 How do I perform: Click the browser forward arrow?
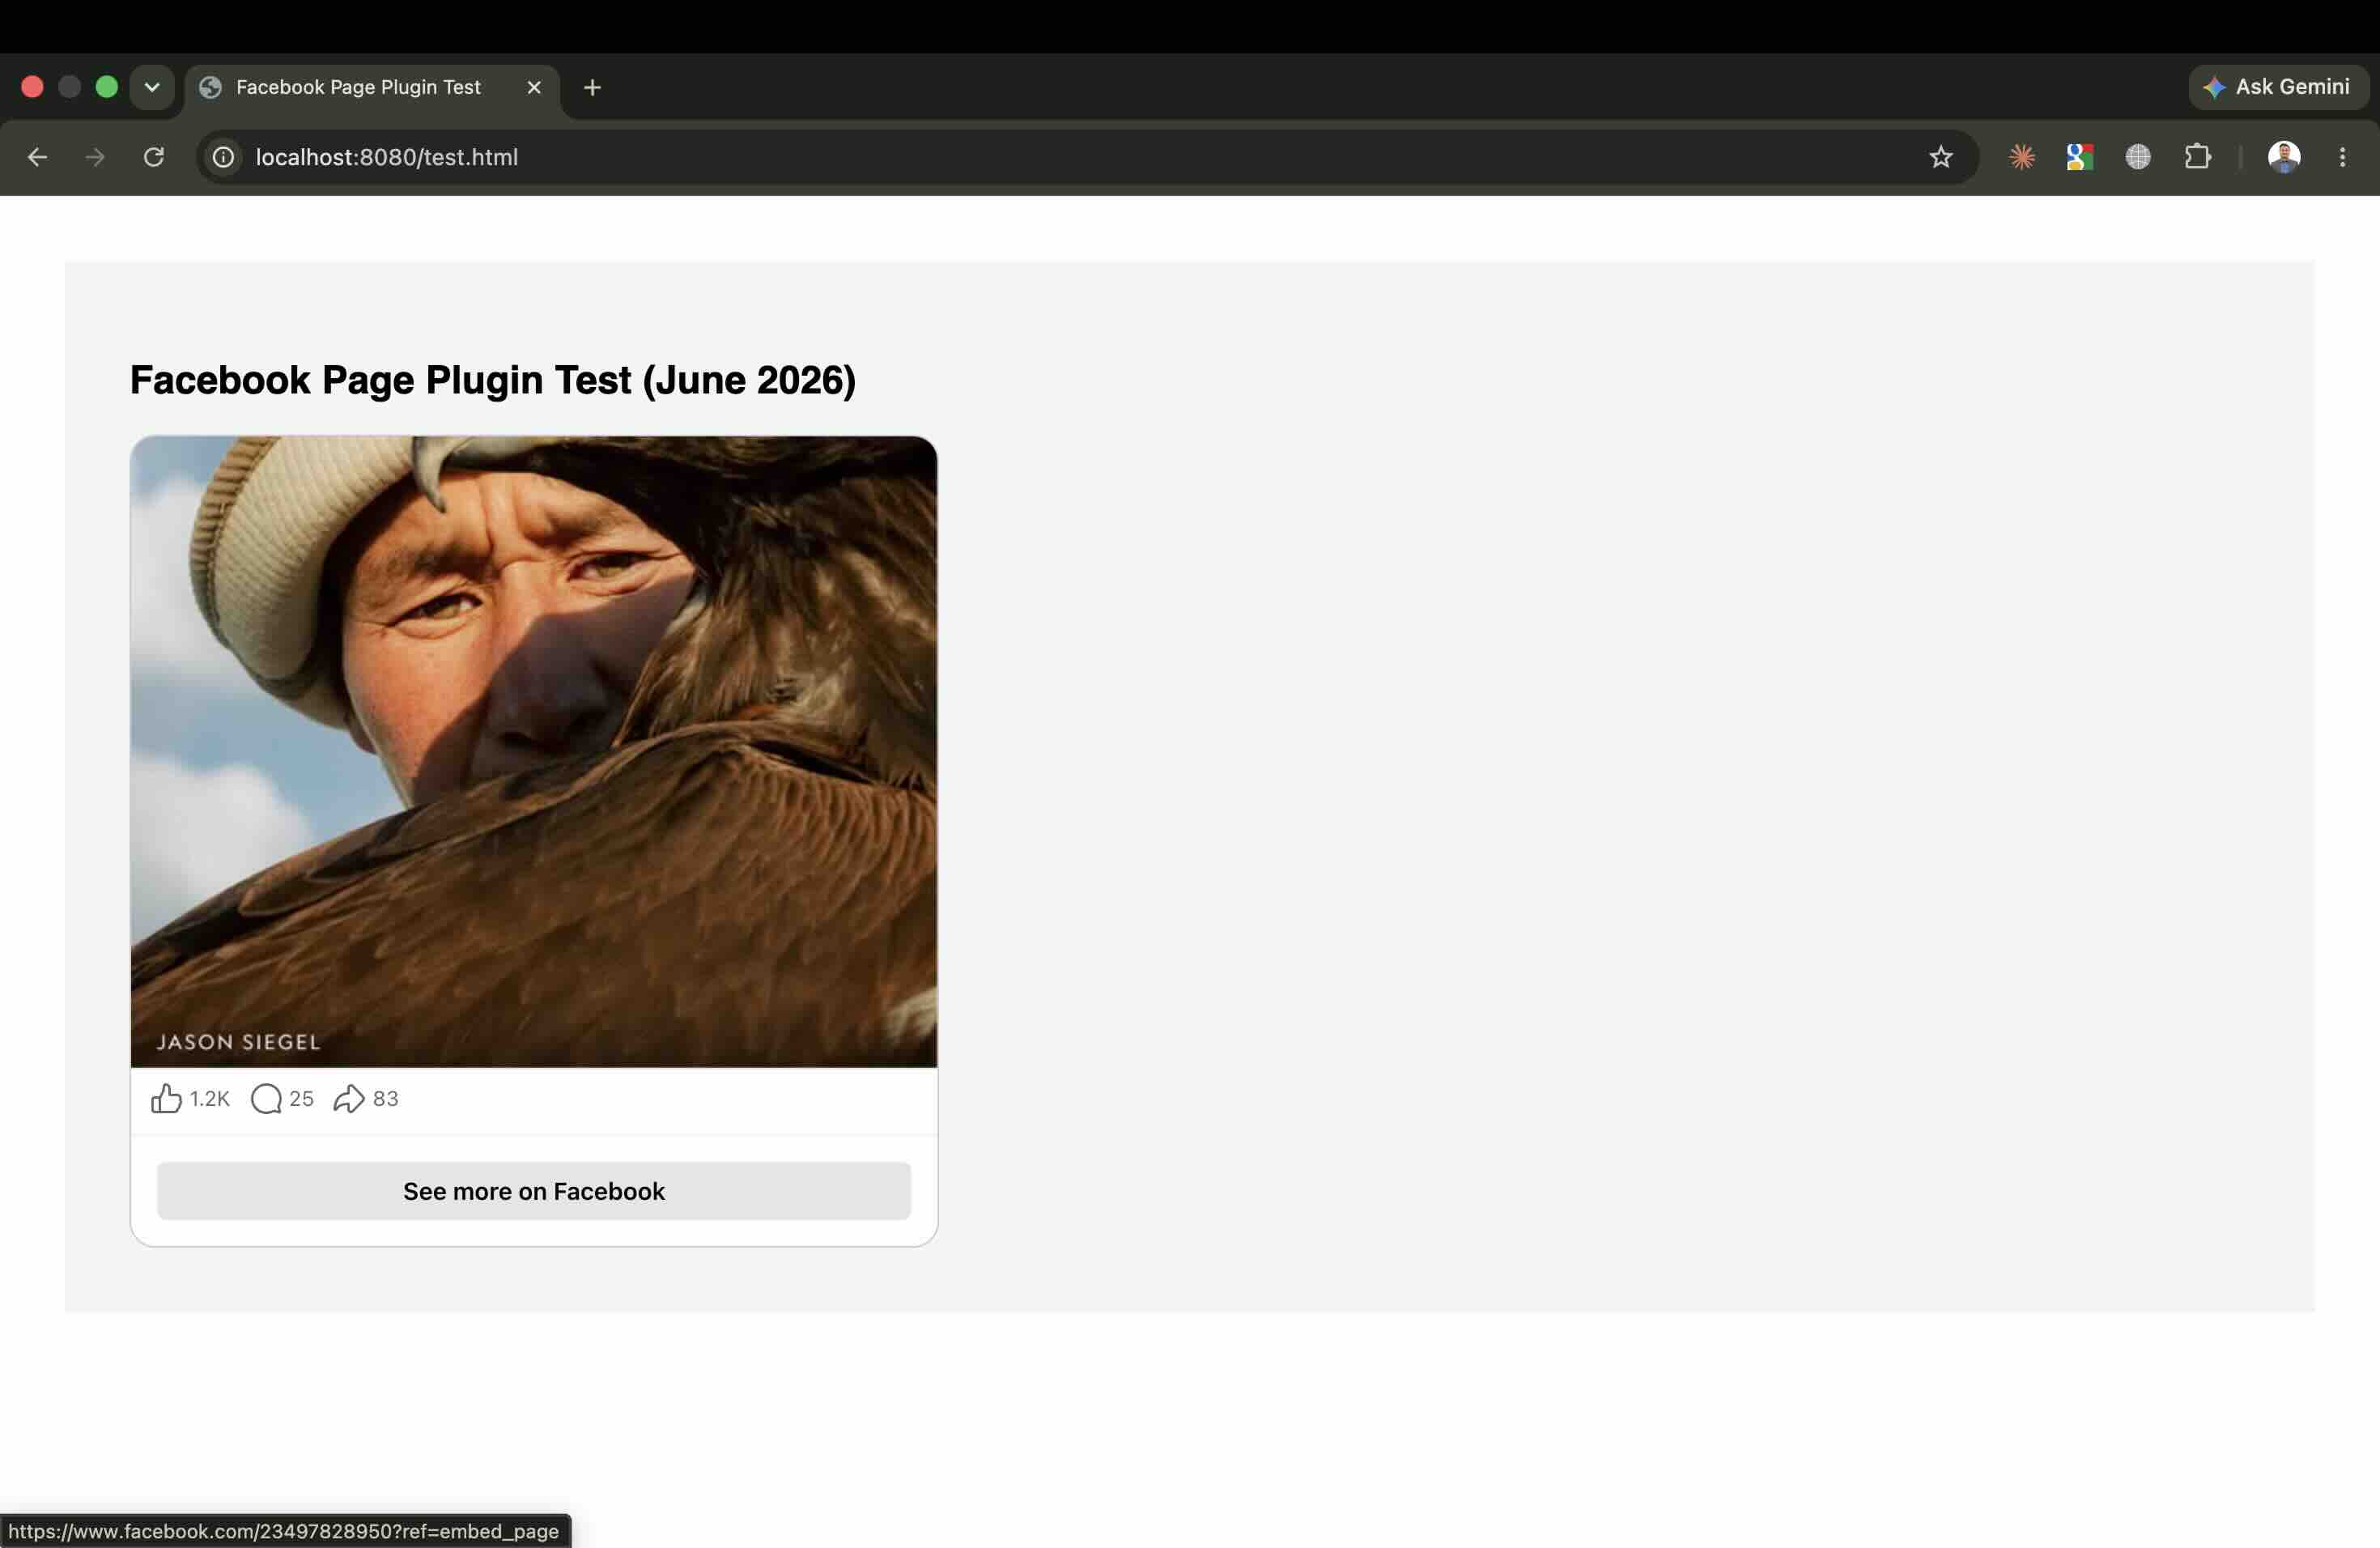(95, 157)
